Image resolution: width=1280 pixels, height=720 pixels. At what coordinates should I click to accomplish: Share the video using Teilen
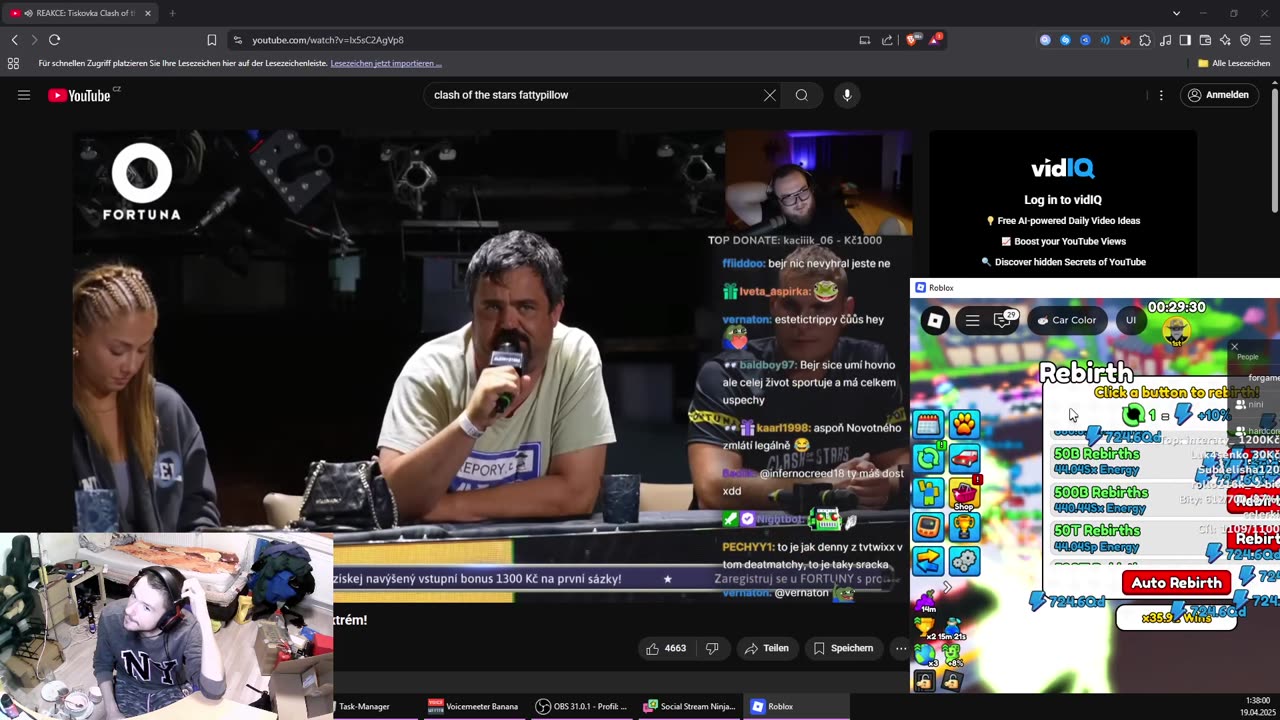[767, 648]
